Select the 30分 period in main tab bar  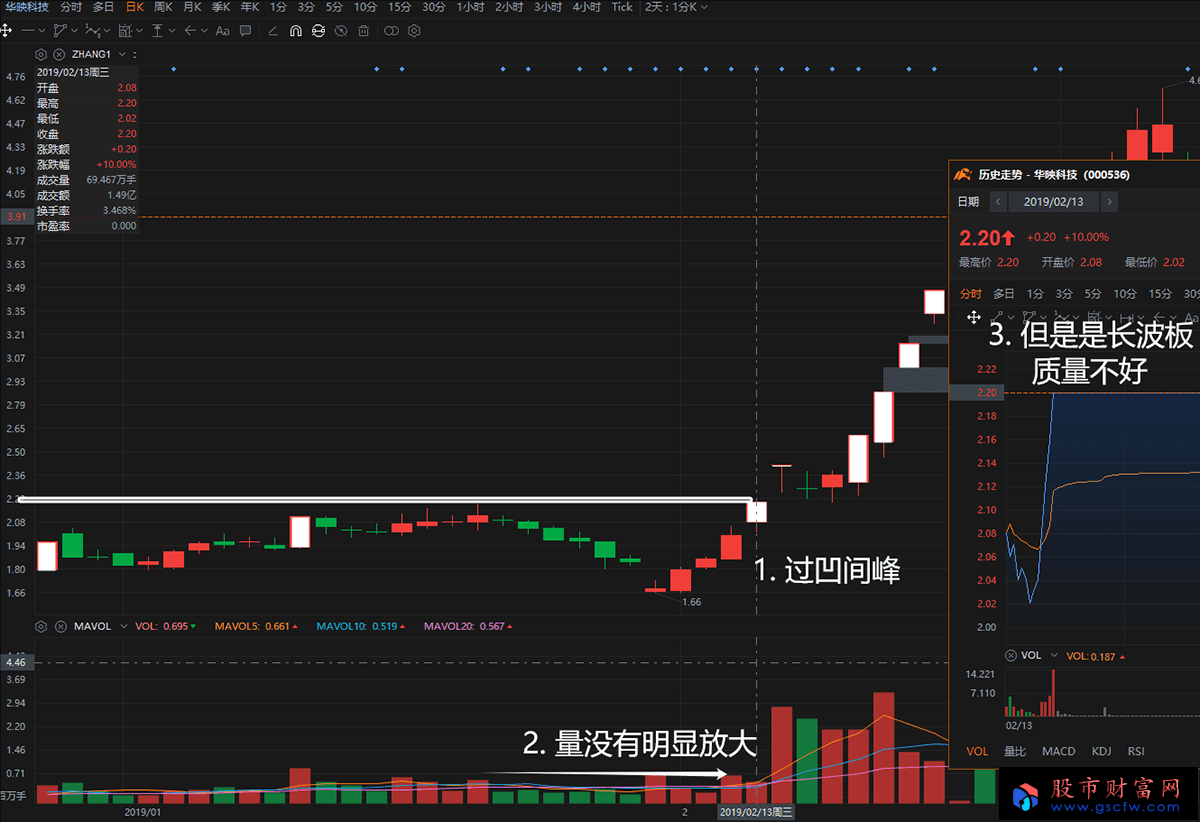[x=434, y=7]
